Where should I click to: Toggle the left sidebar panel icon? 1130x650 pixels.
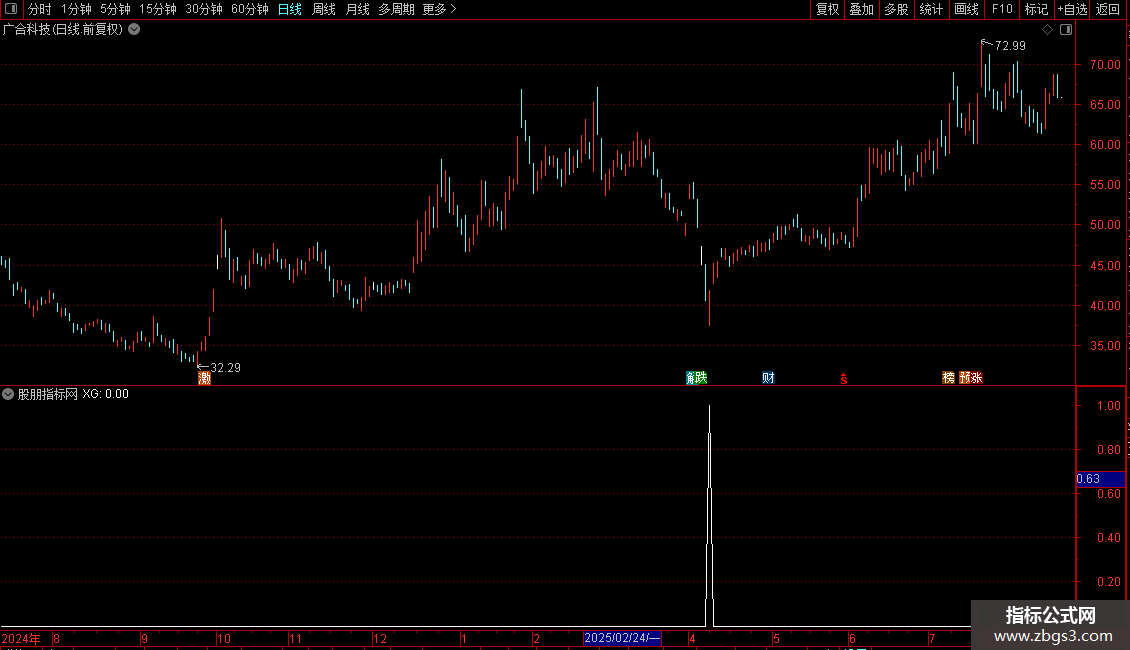pyautogui.click(x=11, y=9)
